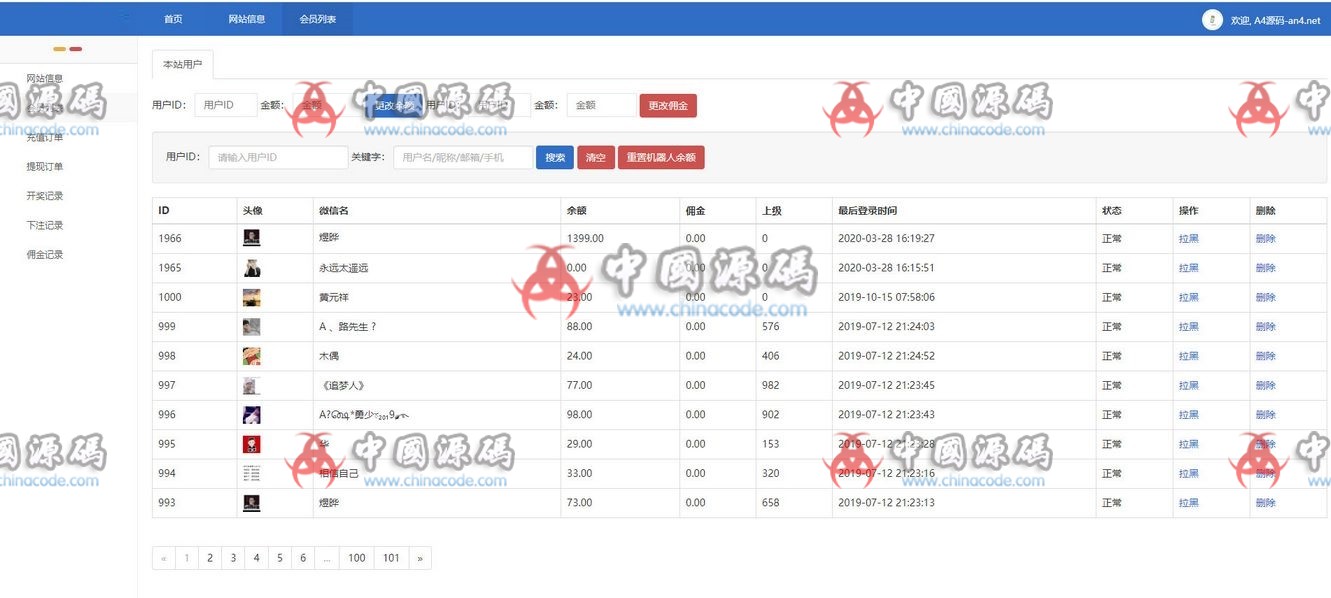Screen dimensions: 1331x598
Task: Click 删除 for user 998 木偶
Action: (1266, 356)
